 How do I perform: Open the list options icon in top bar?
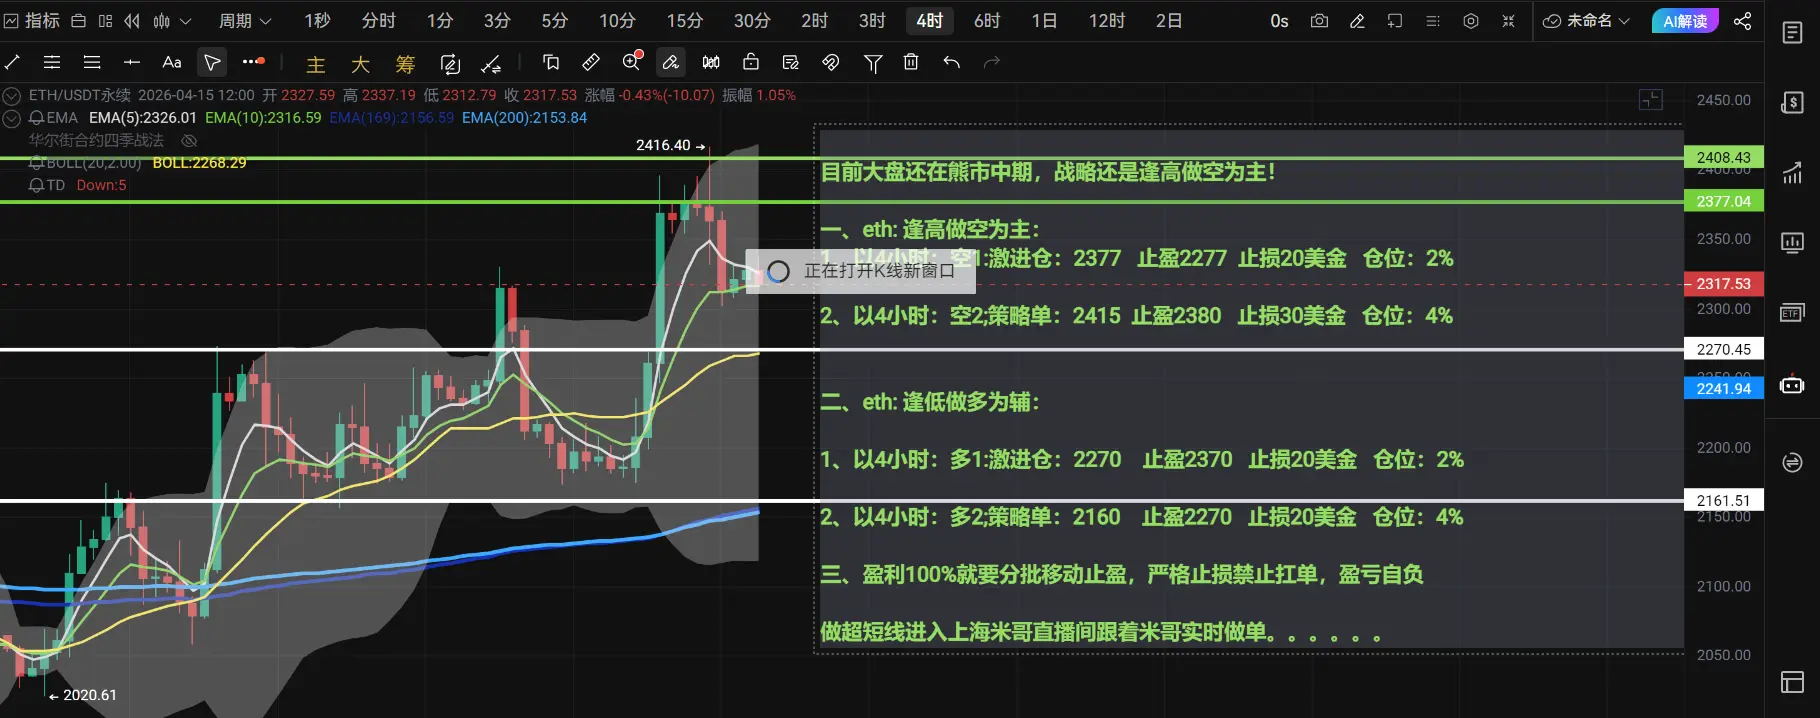point(1433,21)
